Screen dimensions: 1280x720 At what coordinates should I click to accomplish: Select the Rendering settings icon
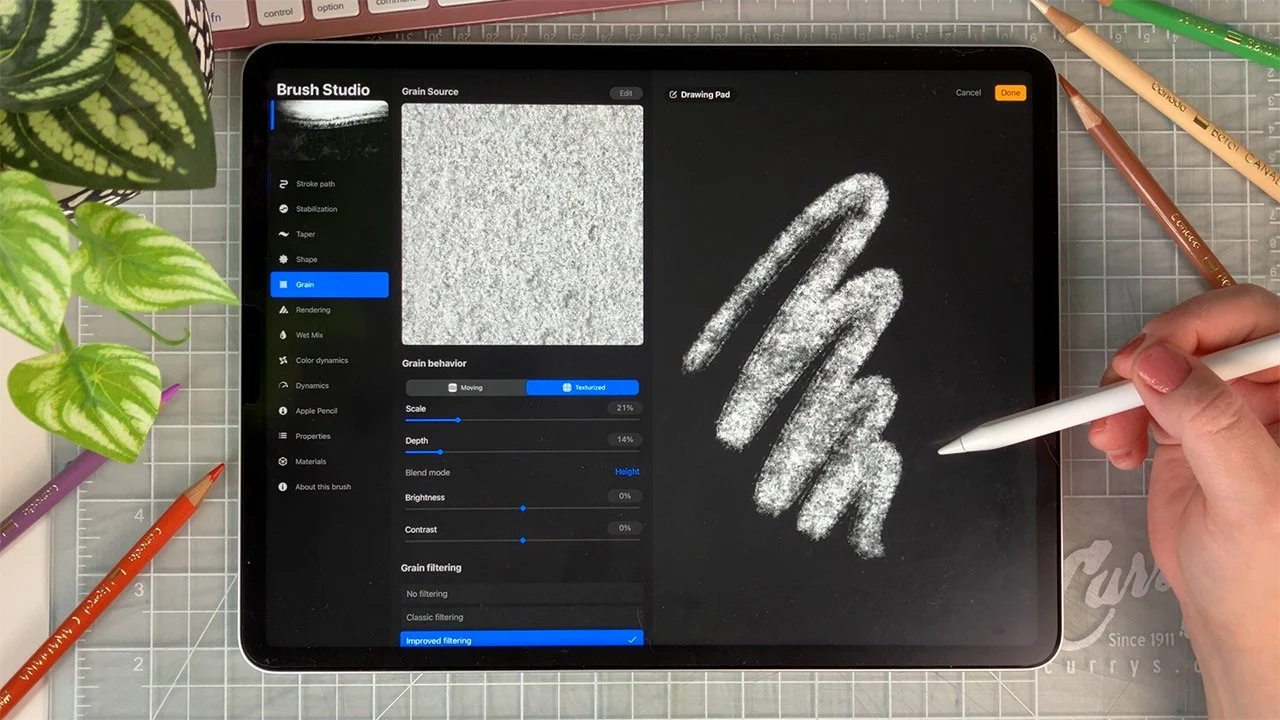(x=284, y=309)
